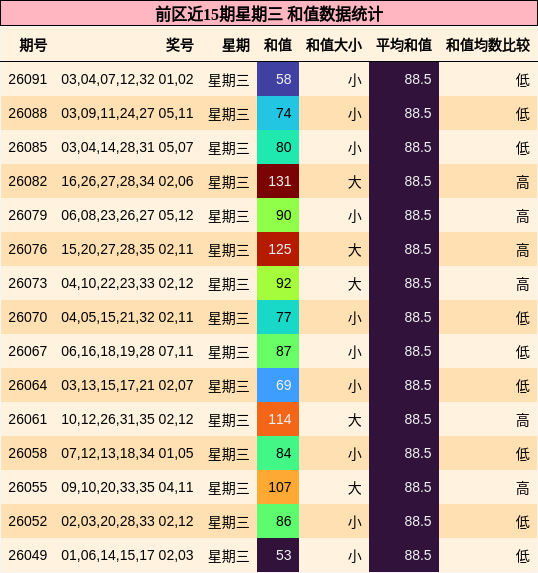Select the 奖号 column header

tap(179, 45)
